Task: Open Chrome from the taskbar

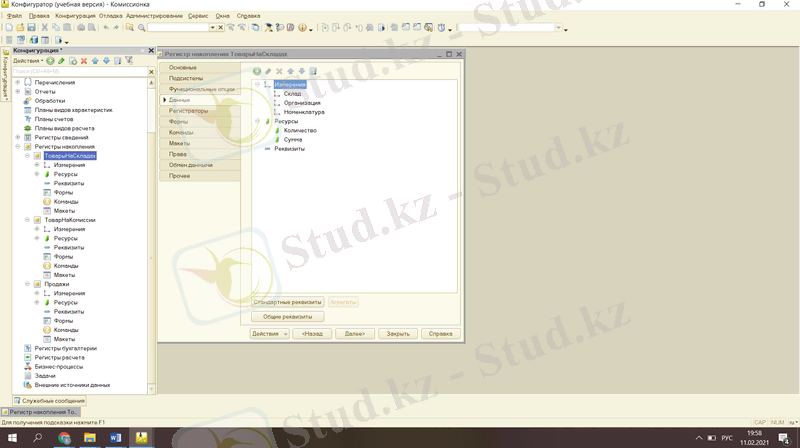Action: pos(64,438)
